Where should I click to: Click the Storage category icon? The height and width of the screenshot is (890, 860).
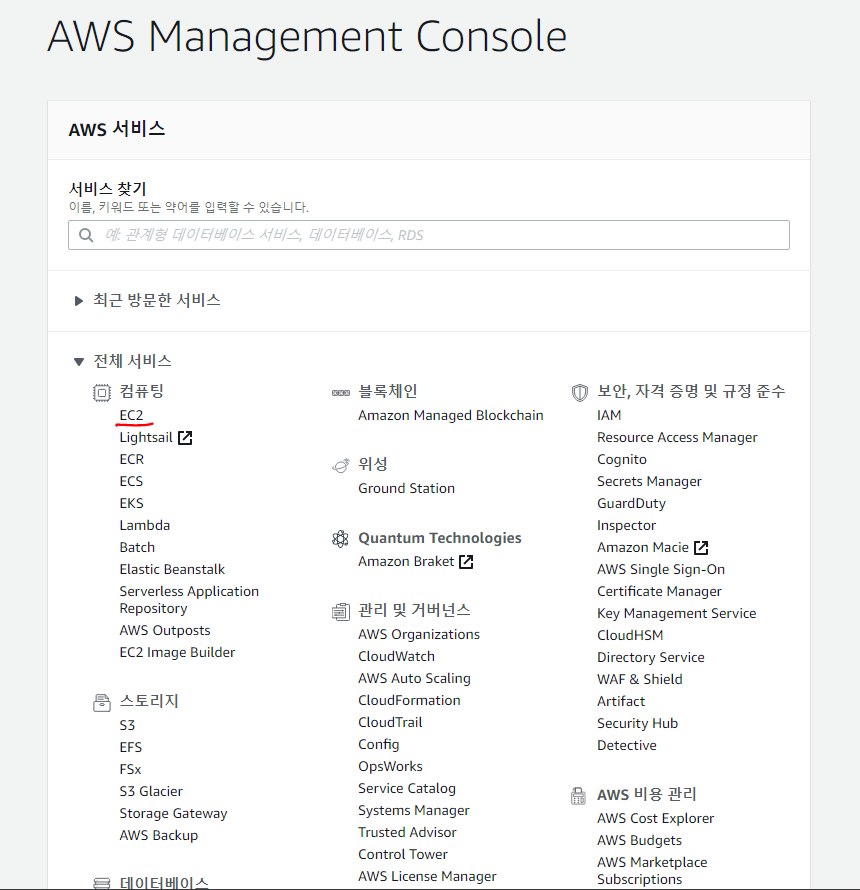pos(102,703)
